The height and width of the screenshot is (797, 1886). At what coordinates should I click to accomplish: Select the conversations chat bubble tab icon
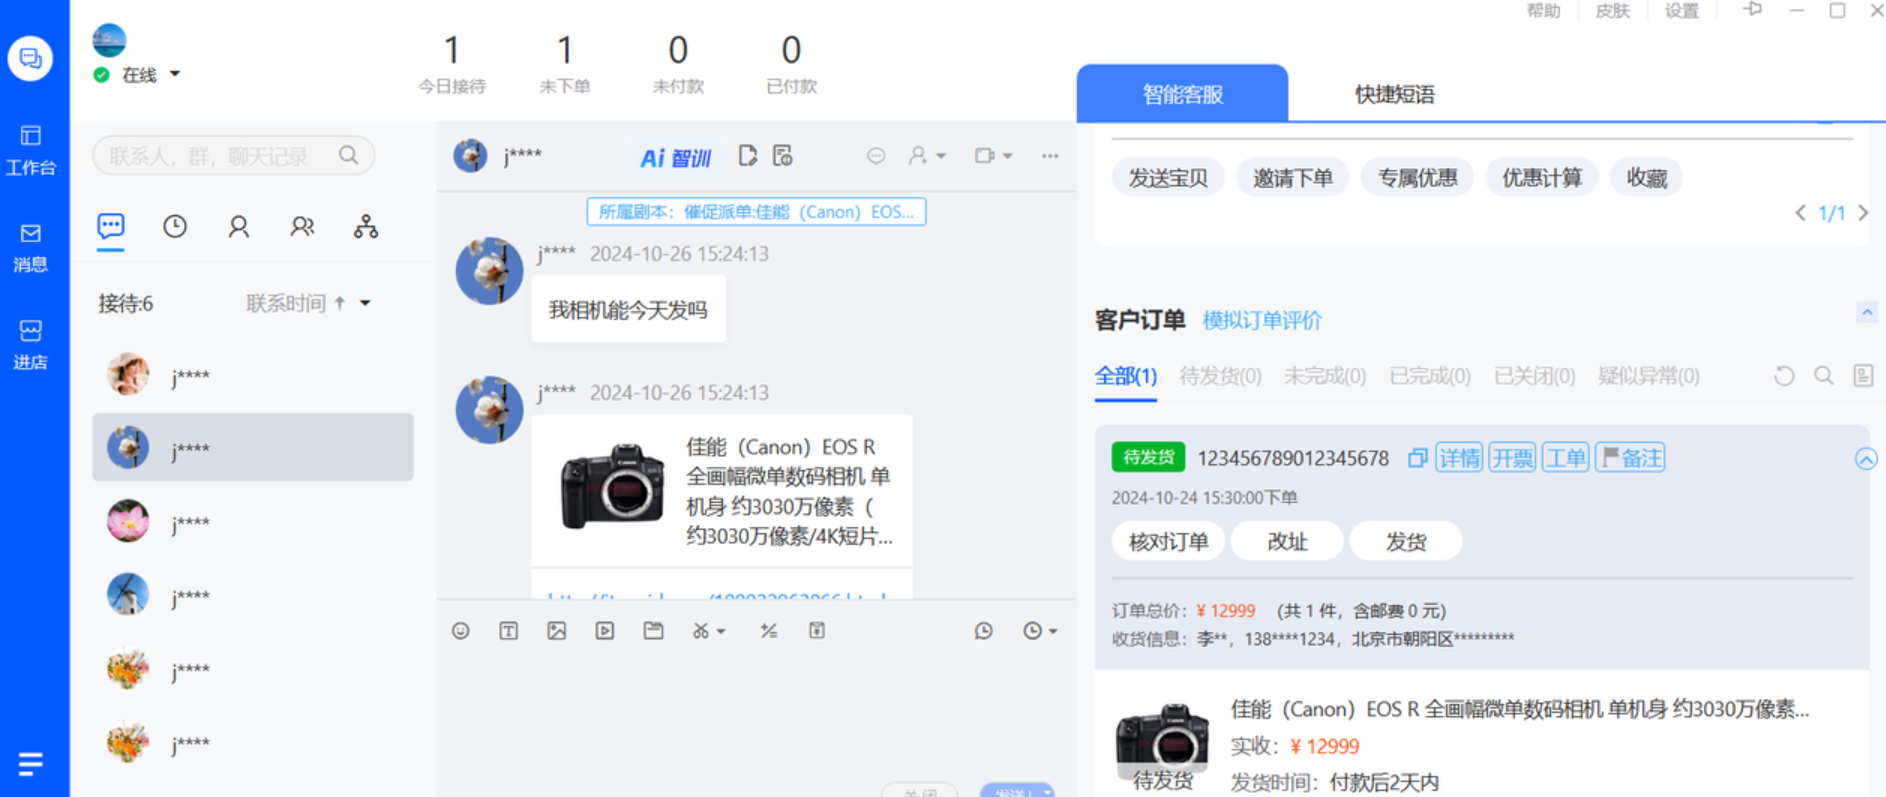[111, 226]
